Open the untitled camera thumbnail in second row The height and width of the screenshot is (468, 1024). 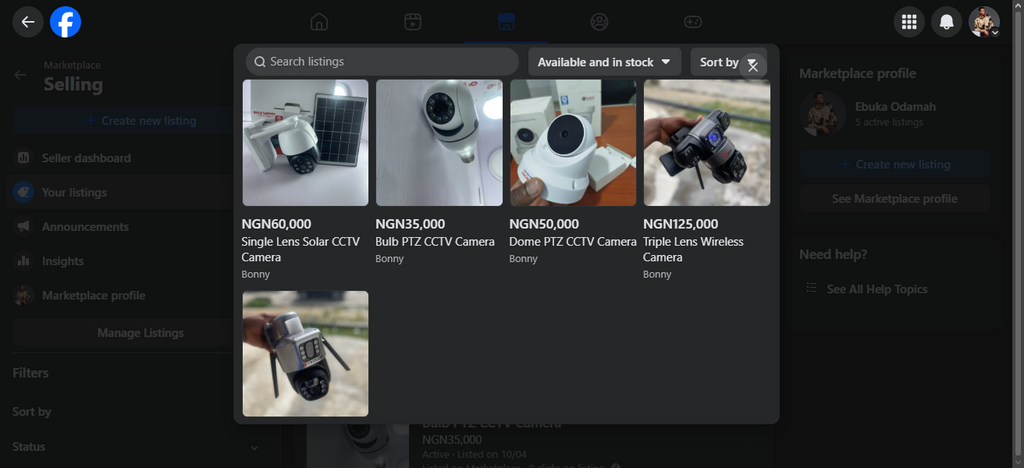(x=306, y=354)
